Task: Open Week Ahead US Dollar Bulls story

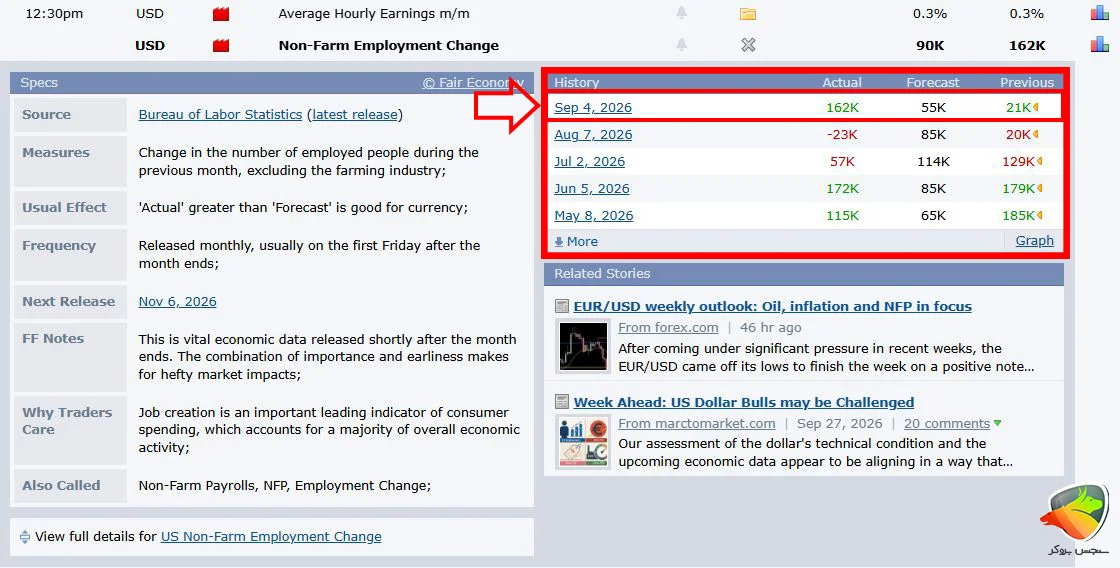Action: coord(744,402)
